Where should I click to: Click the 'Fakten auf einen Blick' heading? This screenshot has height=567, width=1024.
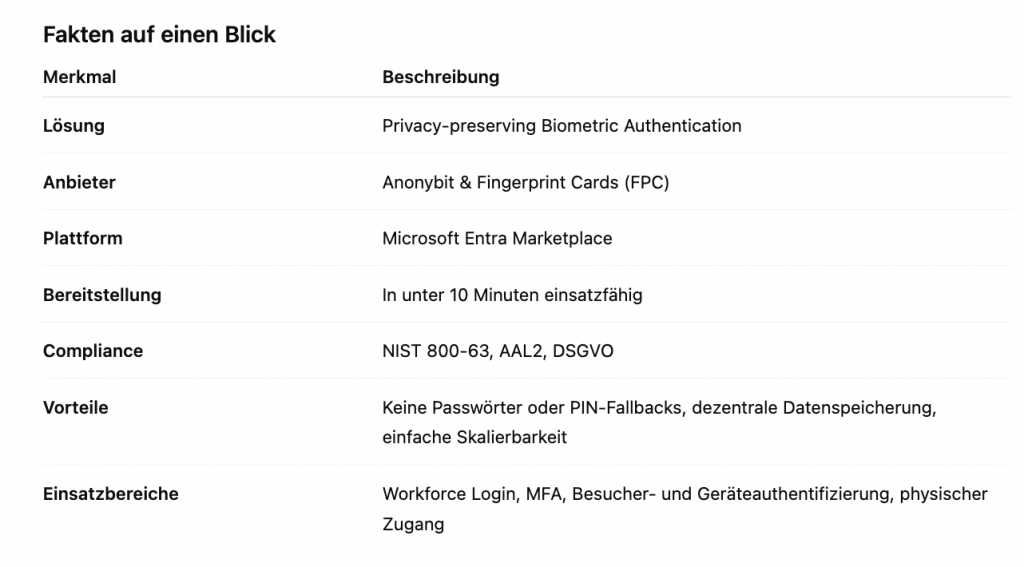[159, 35]
